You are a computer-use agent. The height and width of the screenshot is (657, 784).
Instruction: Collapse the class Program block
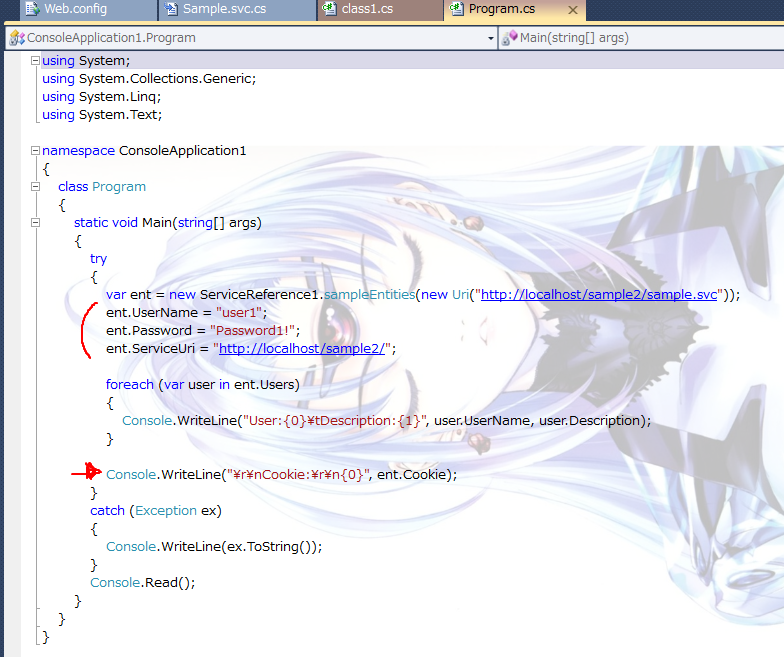click(35, 187)
